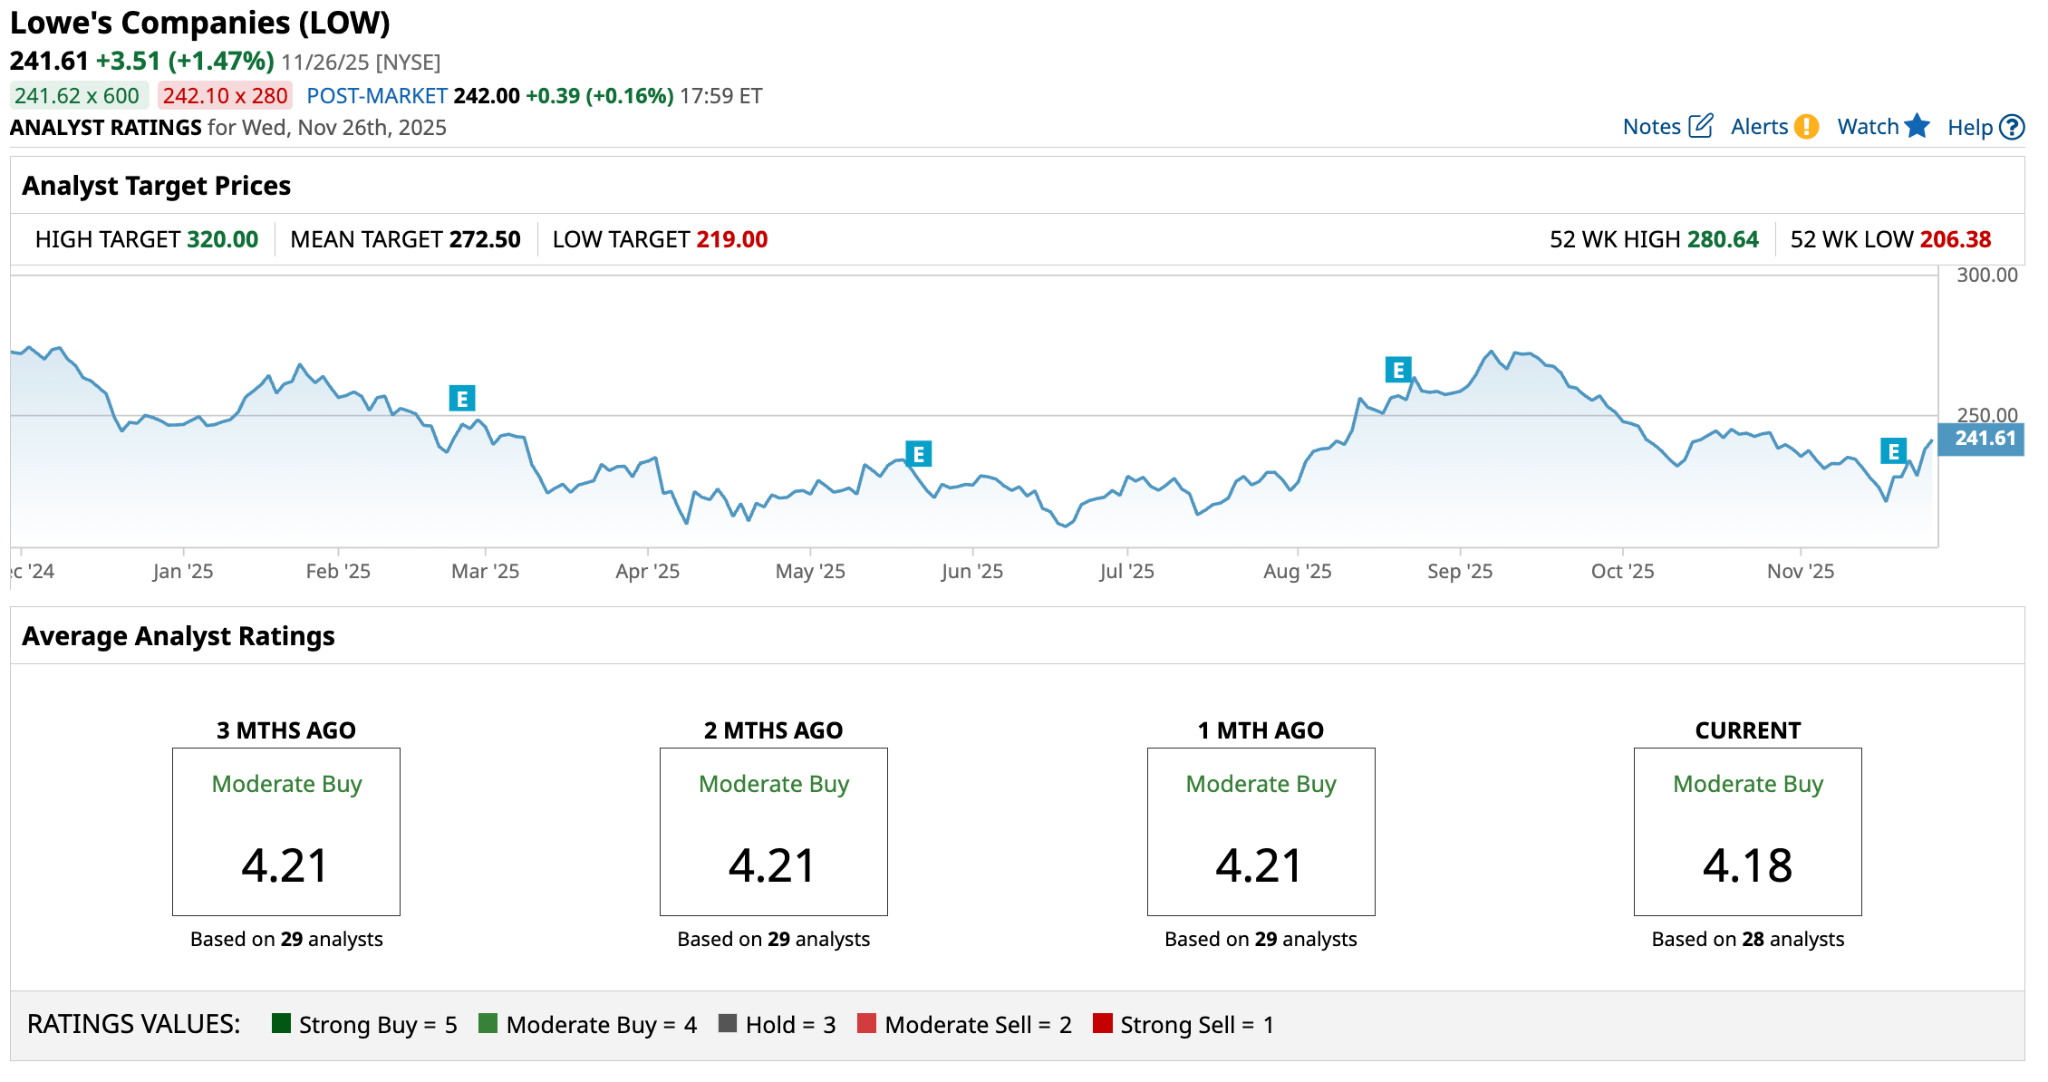
Task: Click the Watch link text
Action: 1867,127
